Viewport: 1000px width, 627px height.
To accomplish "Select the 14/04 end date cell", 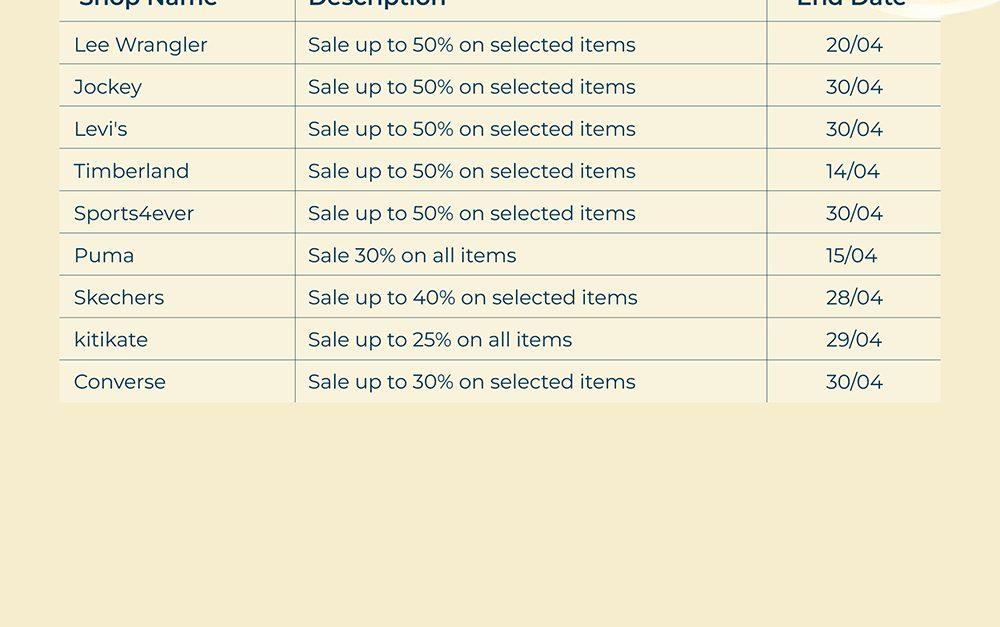I will click(x=853, y=171).
